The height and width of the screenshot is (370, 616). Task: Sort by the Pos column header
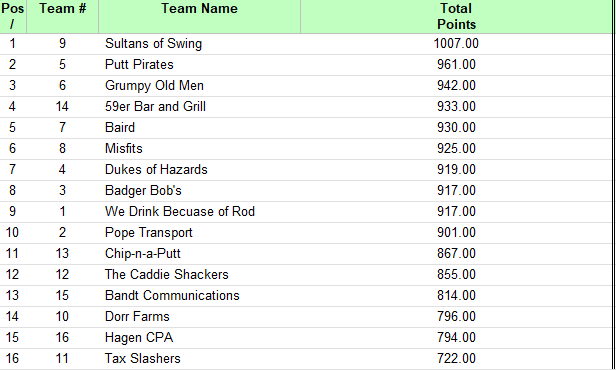13,16
